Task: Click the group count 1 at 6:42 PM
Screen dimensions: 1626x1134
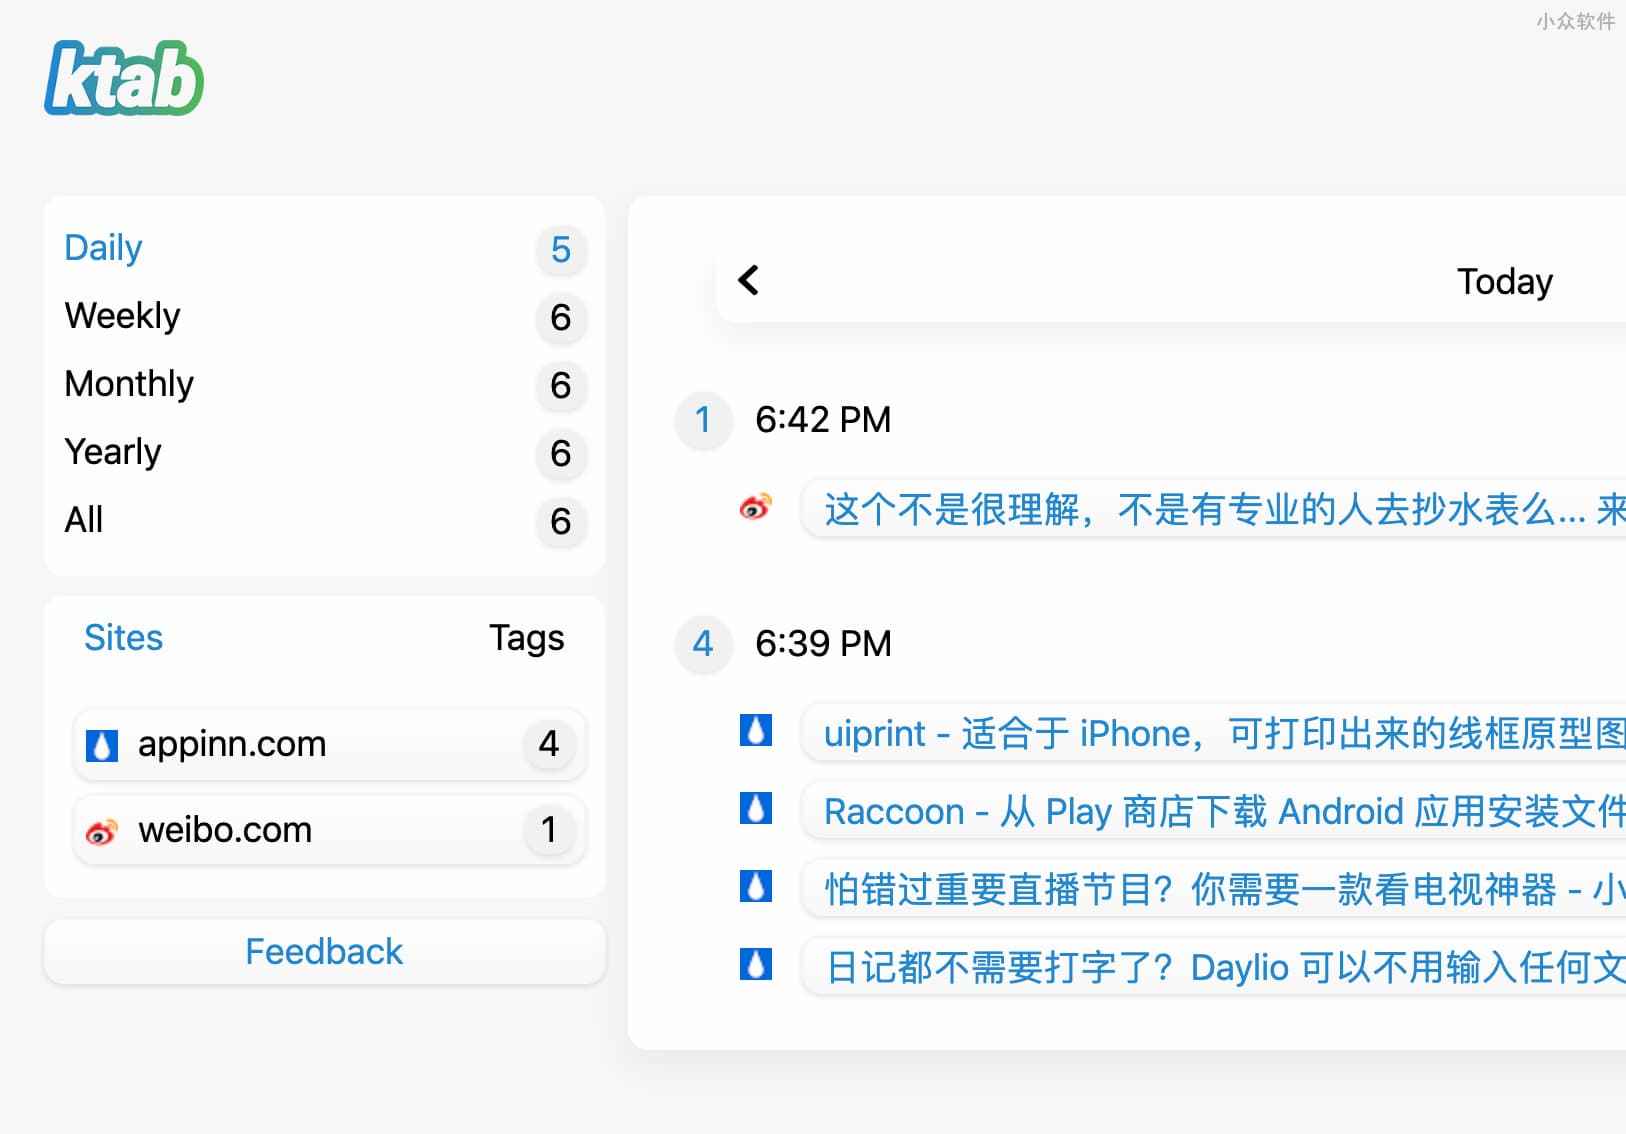Action: (703, 420)
